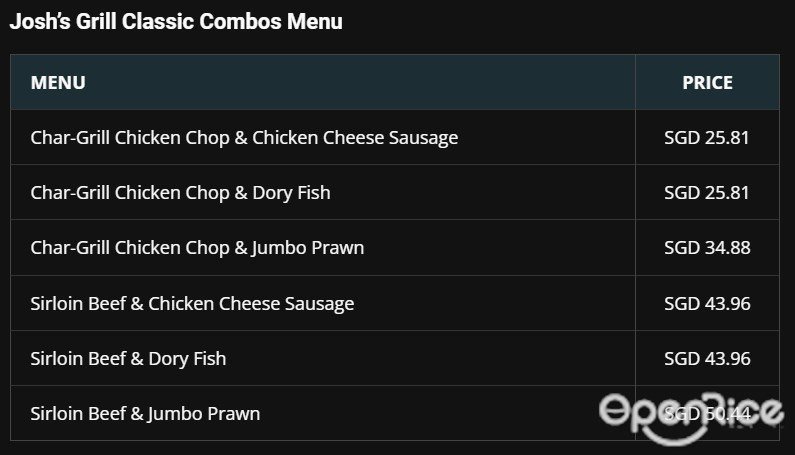Click Sirloin Beef & Chicken Cheese Sausage item
The width and height of the screenshot is (795, 455).
click(x=192, y=304)
